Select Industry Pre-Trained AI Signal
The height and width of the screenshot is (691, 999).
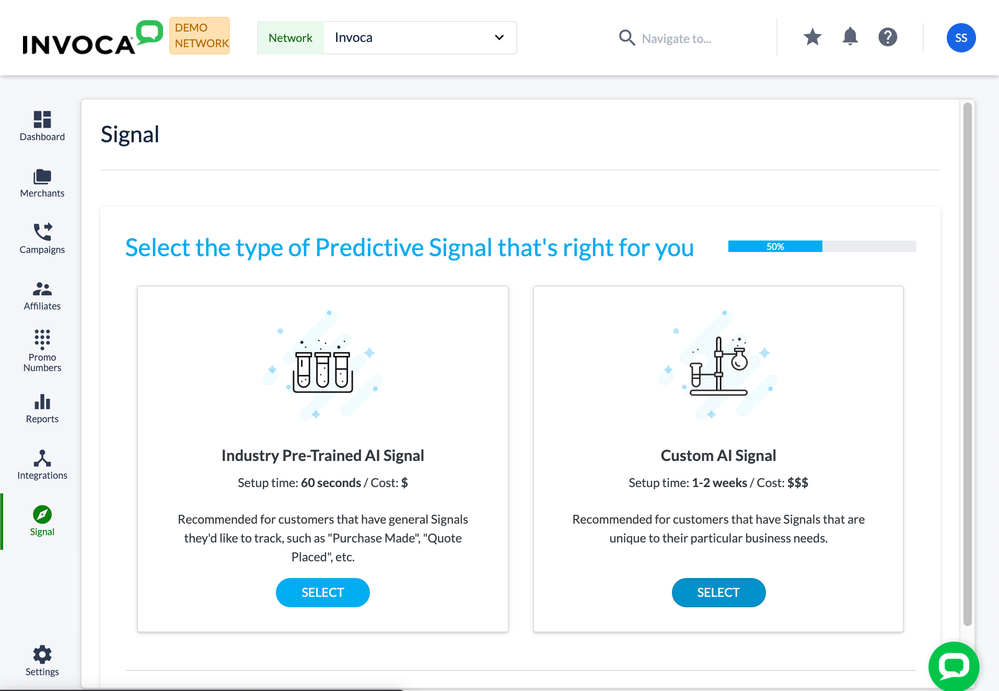tap(322, 592)
